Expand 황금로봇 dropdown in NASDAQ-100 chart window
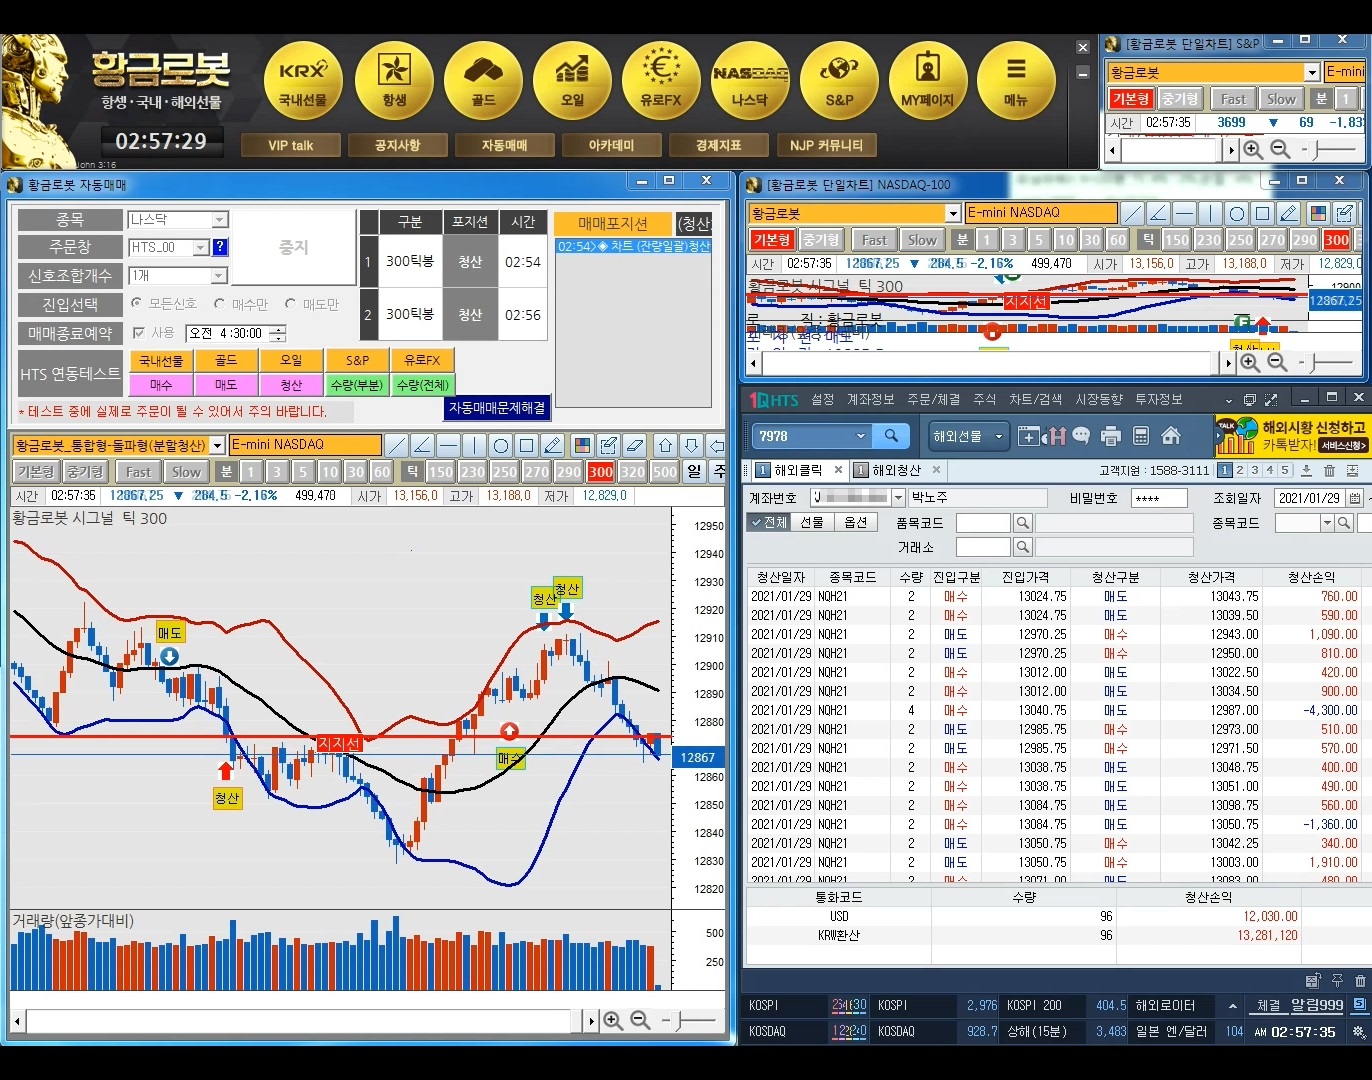Screen dimensions: 1372x1080 (953, 213)
